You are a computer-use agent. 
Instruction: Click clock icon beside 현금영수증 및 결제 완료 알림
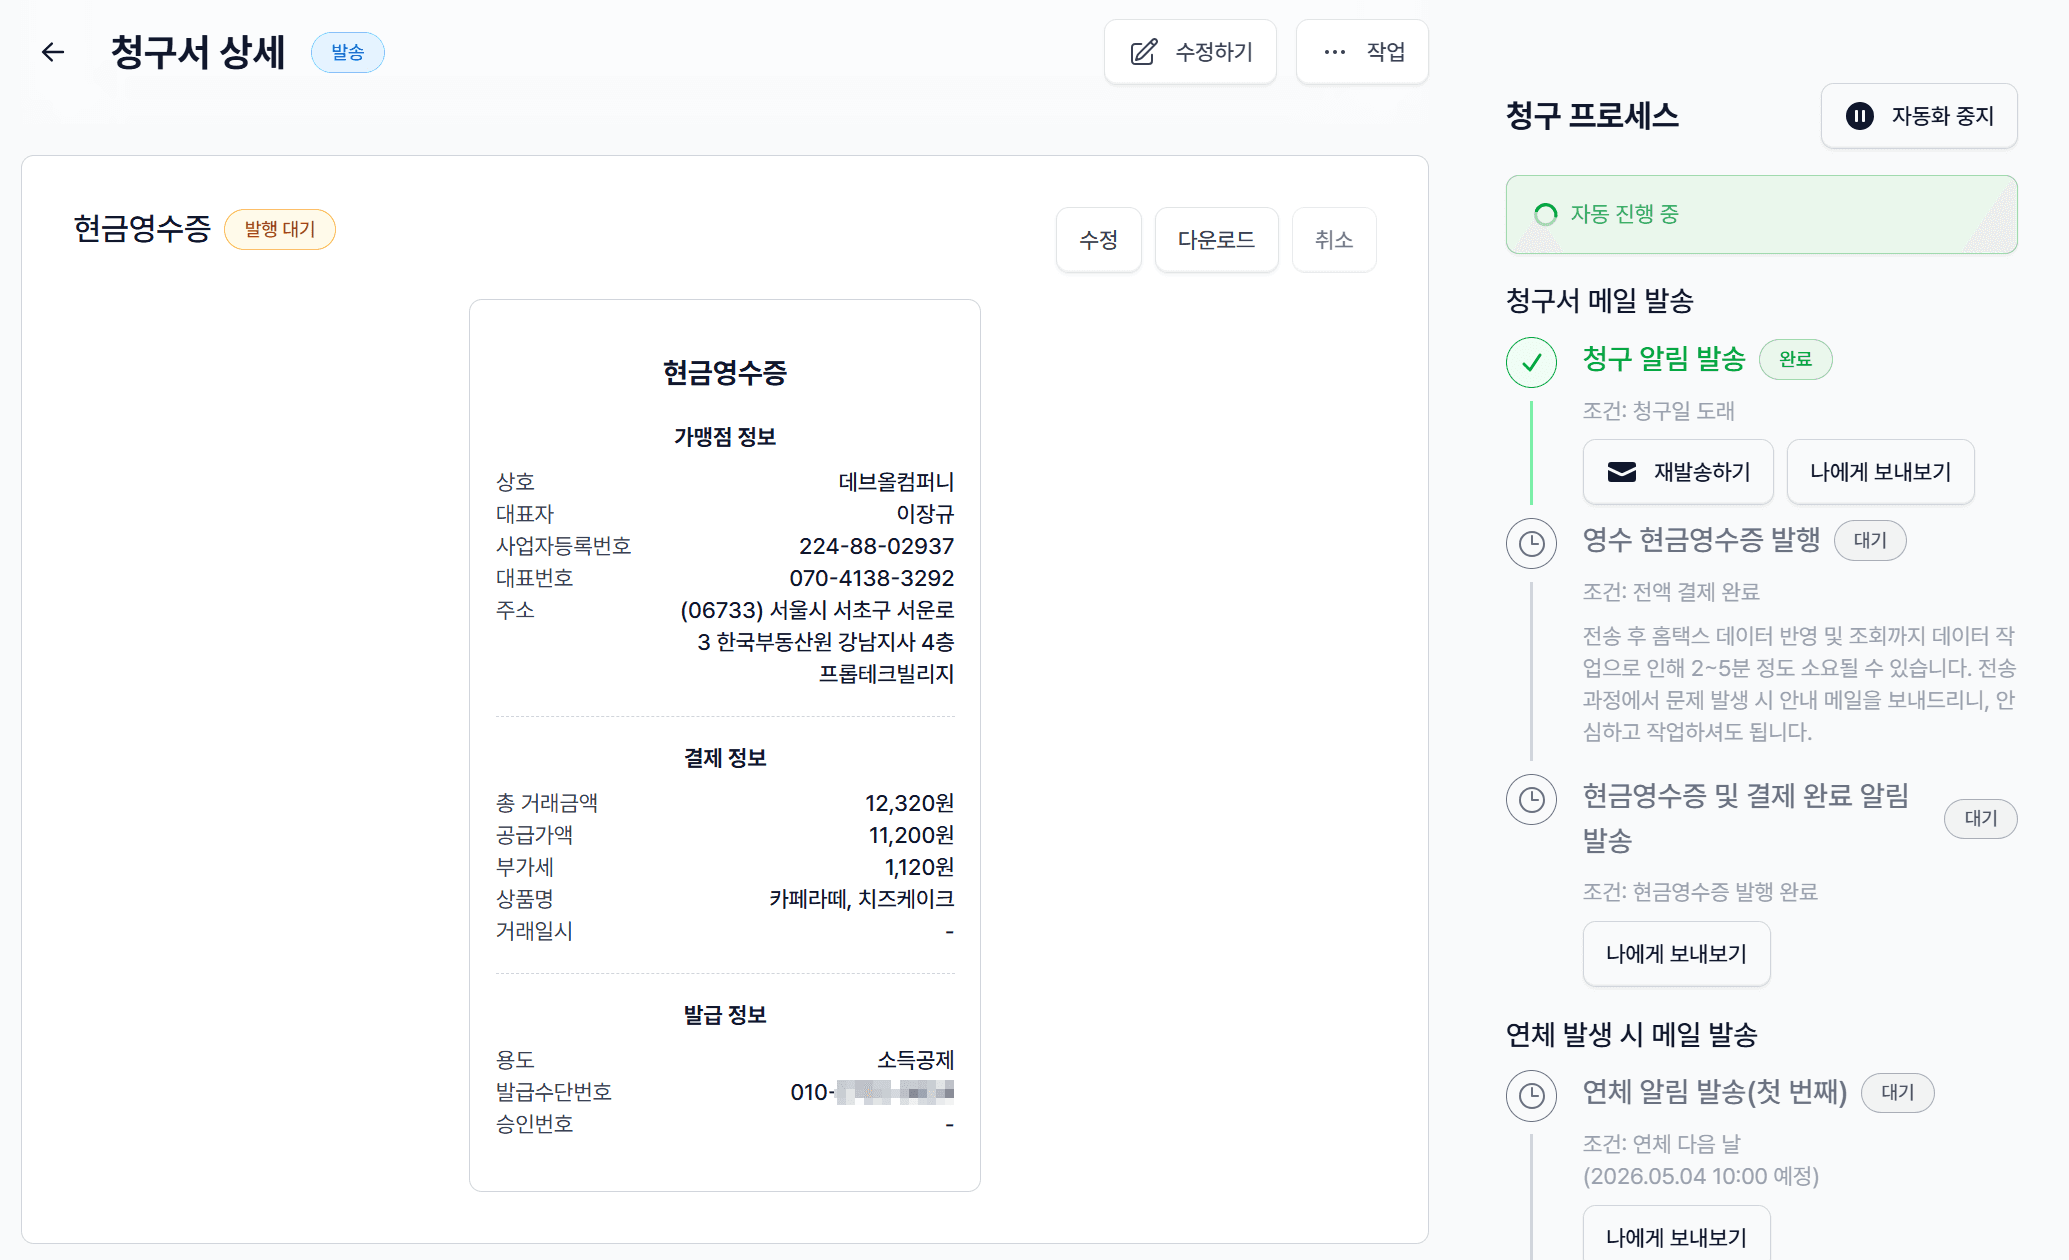point(1531,799)
